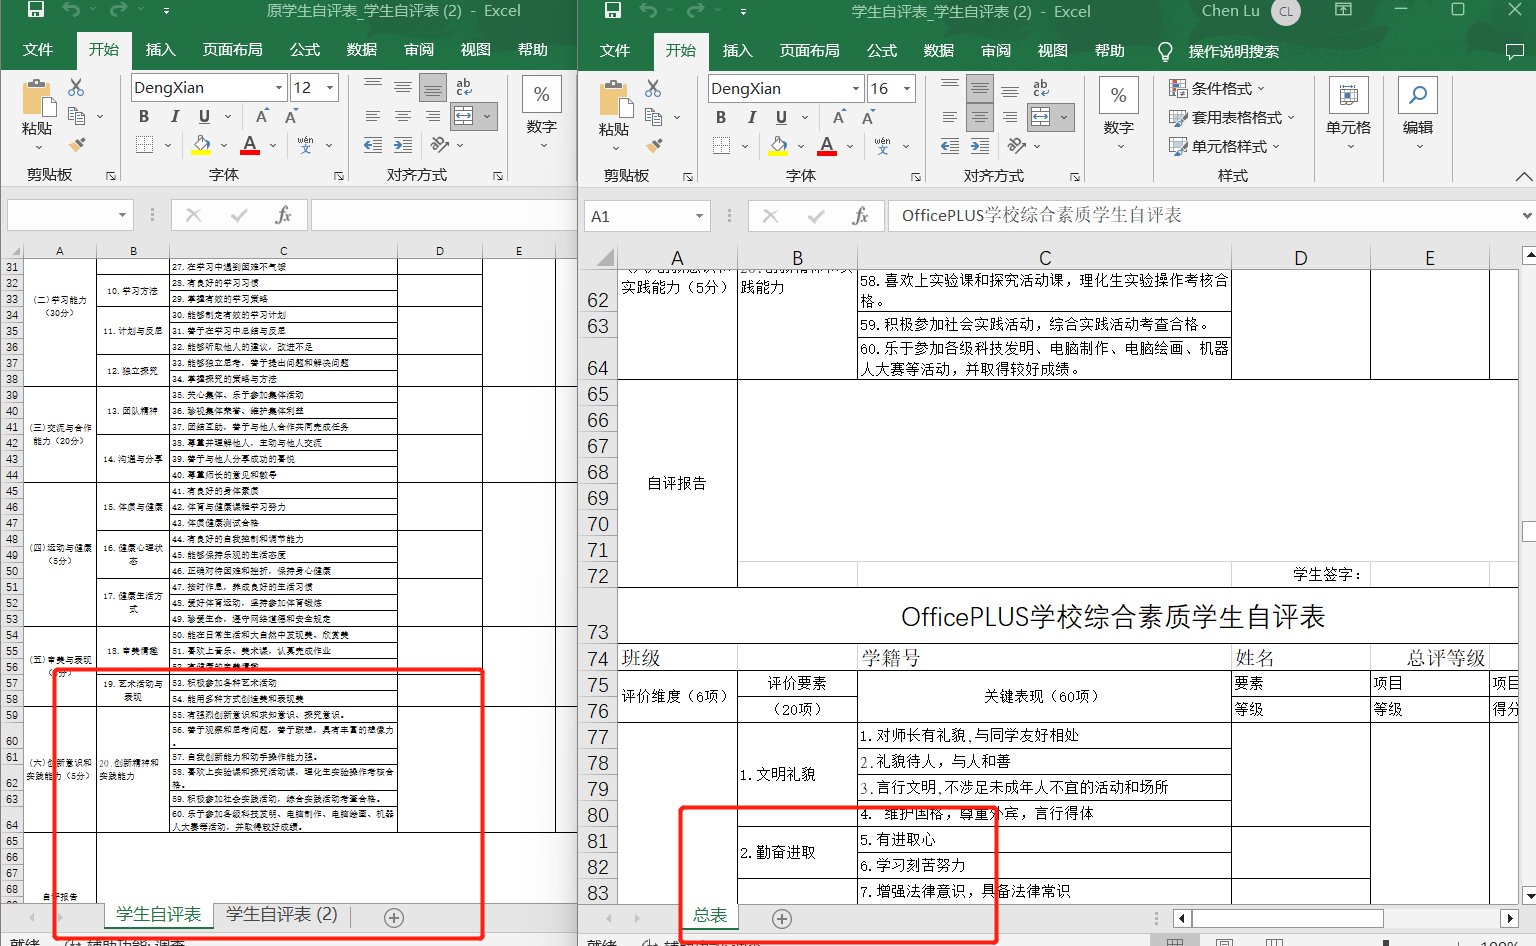Expand the fill color dropdown arrow
Screen dimensions: 1536x946
click(801, 147)
